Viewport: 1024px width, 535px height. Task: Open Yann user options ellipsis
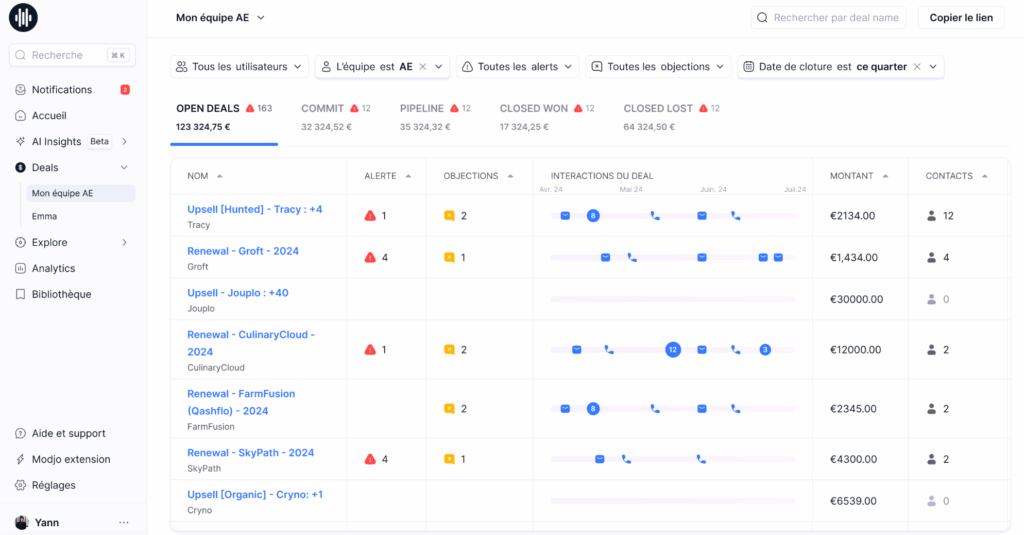click(124, 523)
